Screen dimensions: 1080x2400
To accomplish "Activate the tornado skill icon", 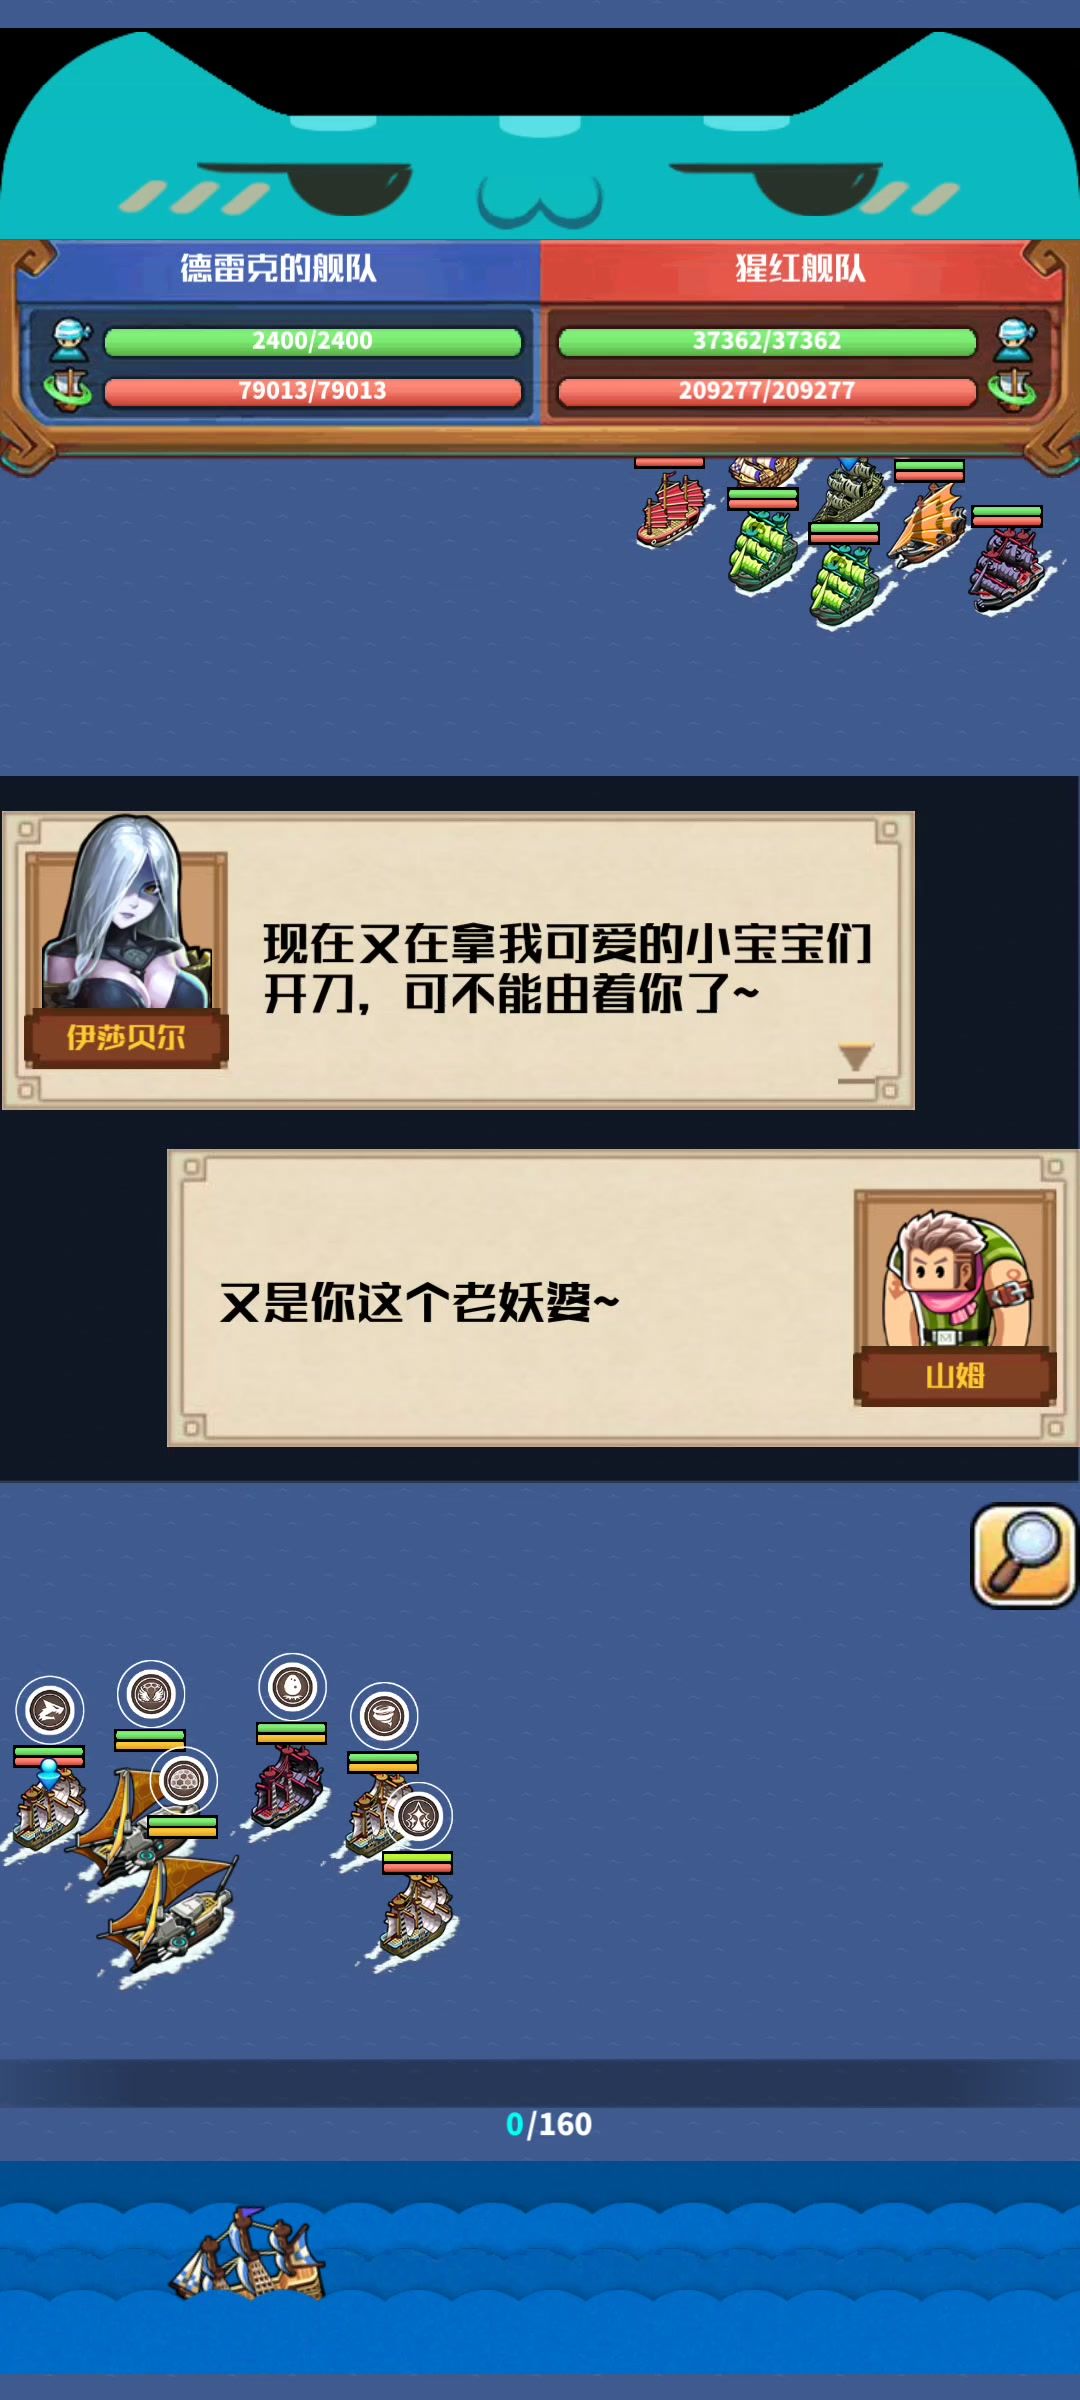I will pyautogui.click(x=384, y=1716).
